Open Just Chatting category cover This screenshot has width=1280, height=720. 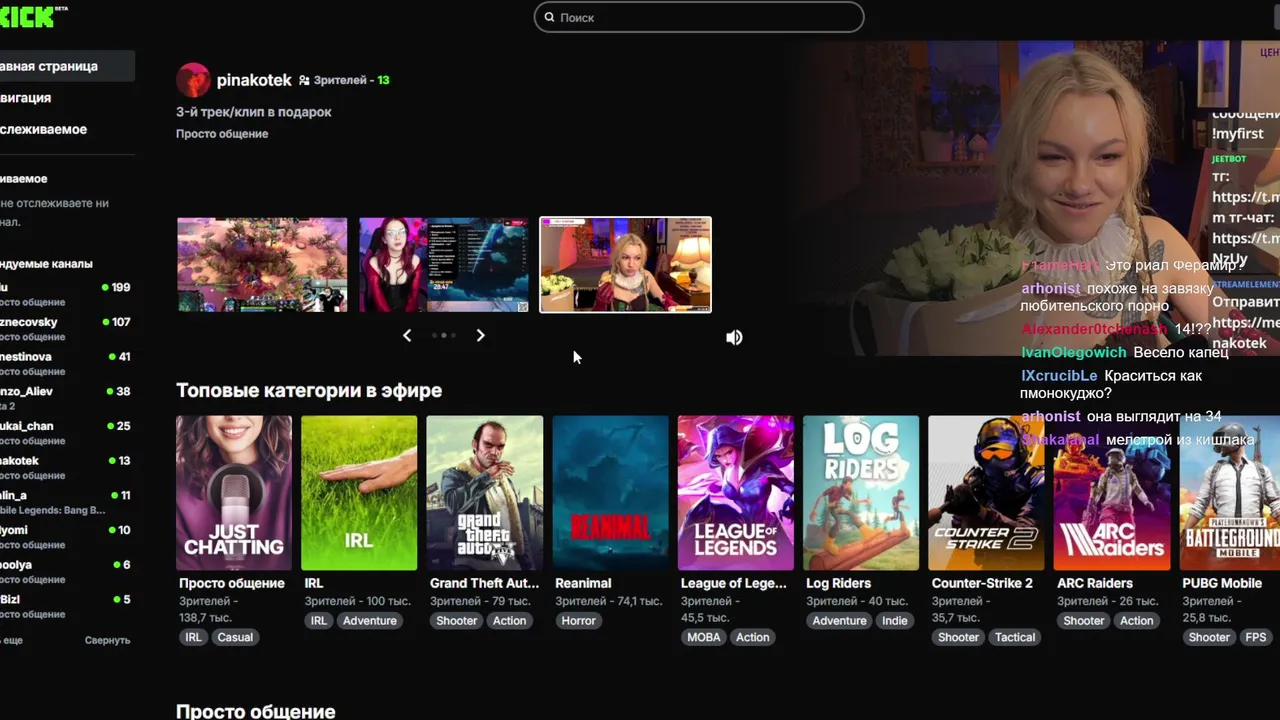[x=234, y=493]
